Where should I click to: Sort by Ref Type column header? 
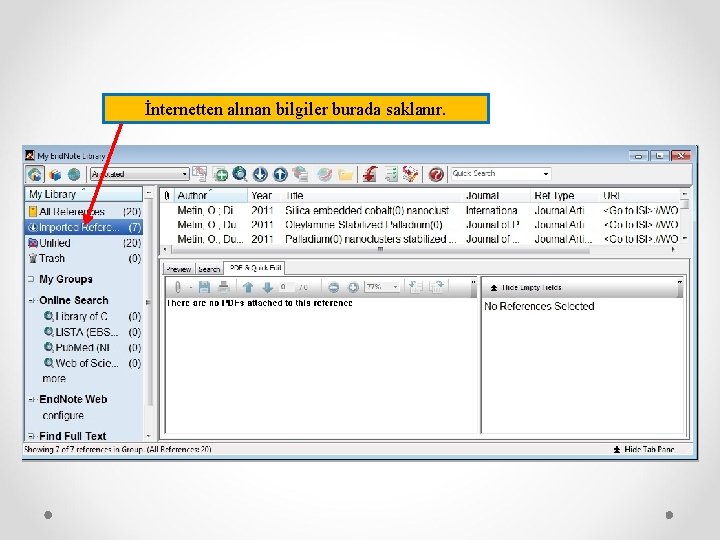pos(565,196)
